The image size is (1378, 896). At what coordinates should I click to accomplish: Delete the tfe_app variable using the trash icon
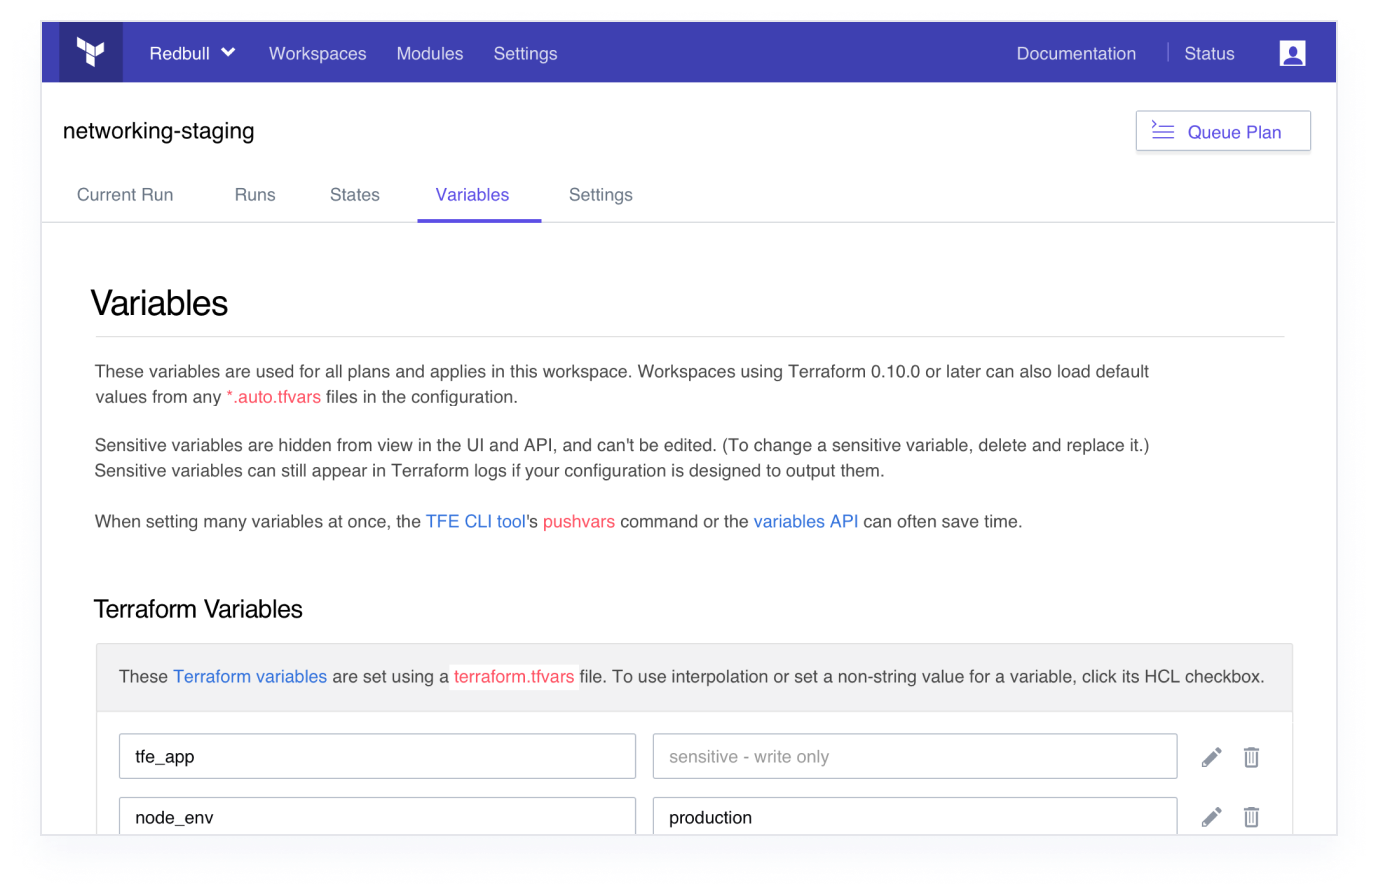(1251, 757)
